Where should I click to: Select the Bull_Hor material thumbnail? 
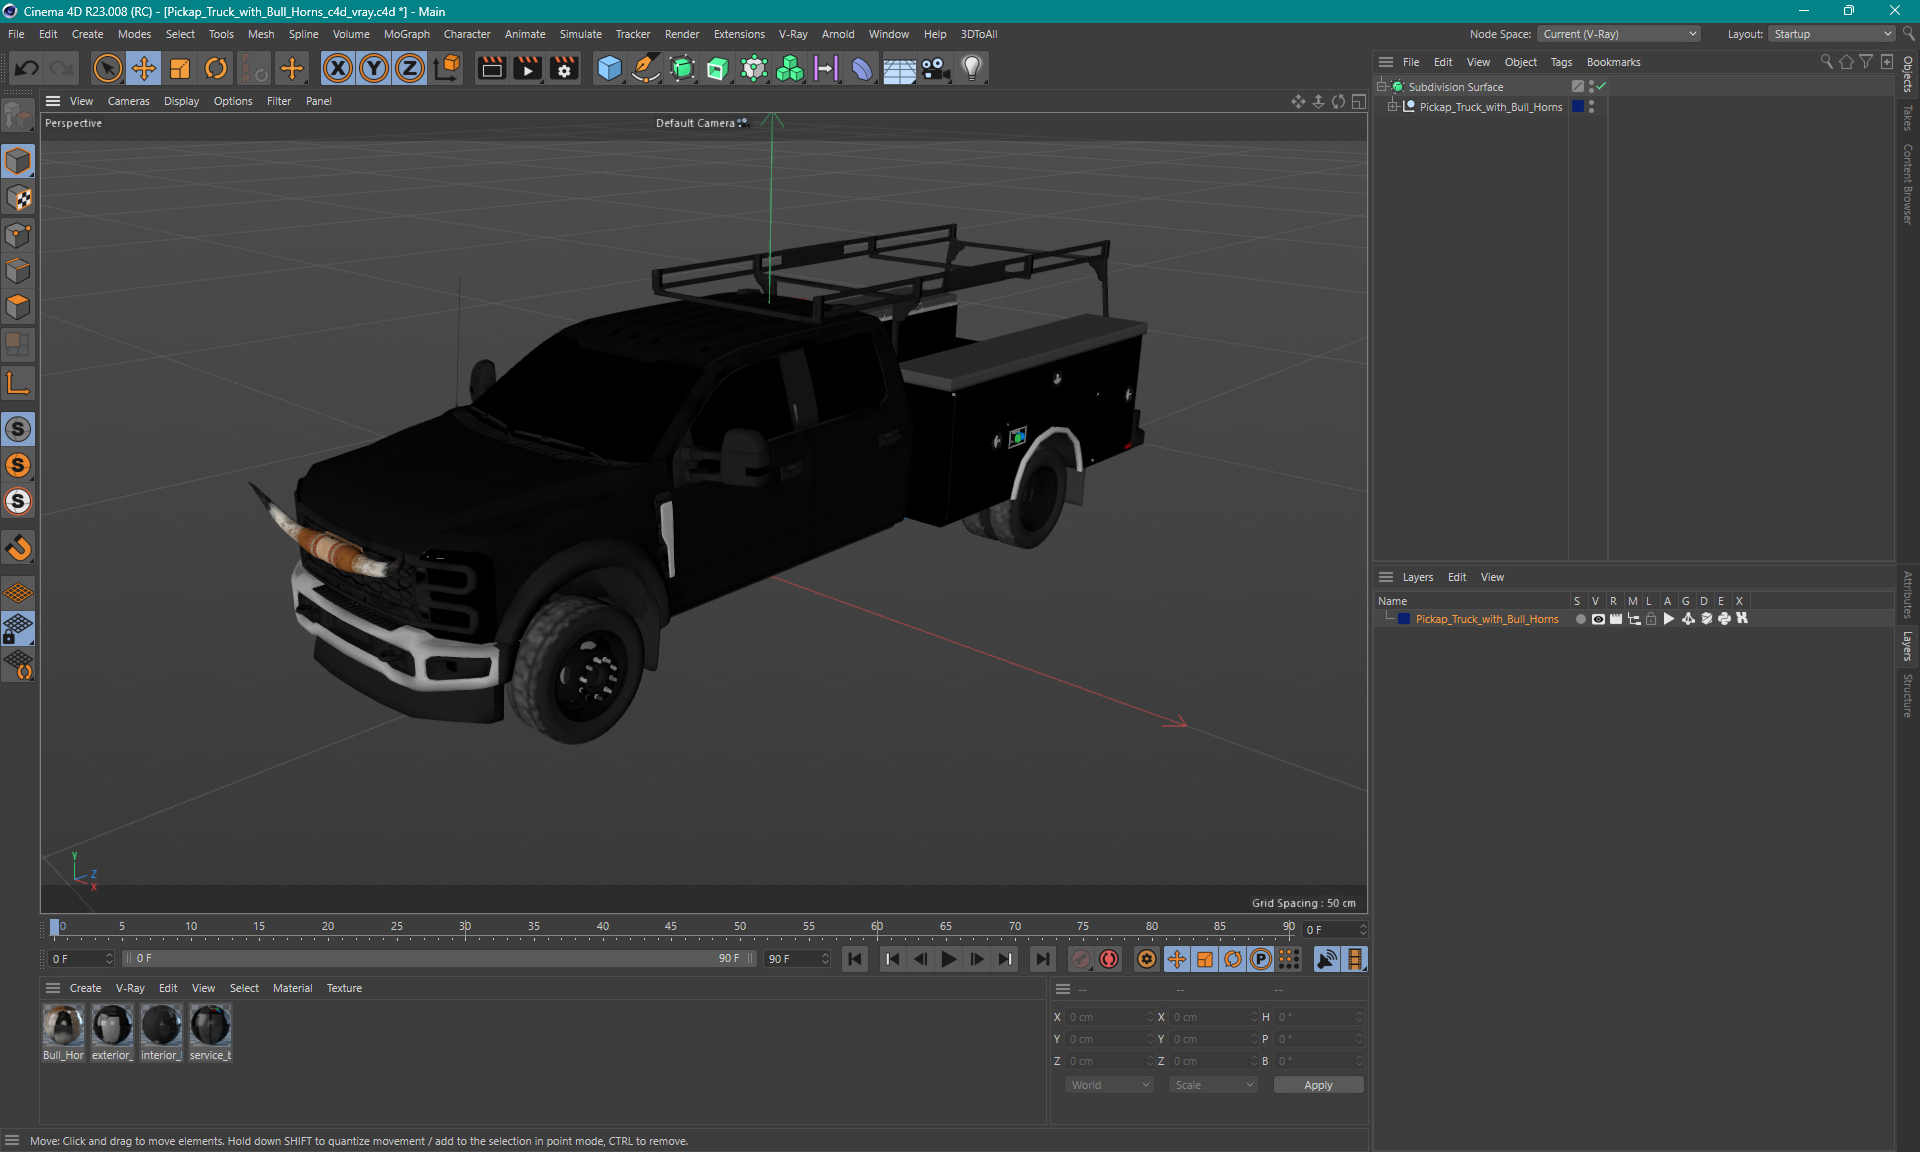pos(63,1033)
